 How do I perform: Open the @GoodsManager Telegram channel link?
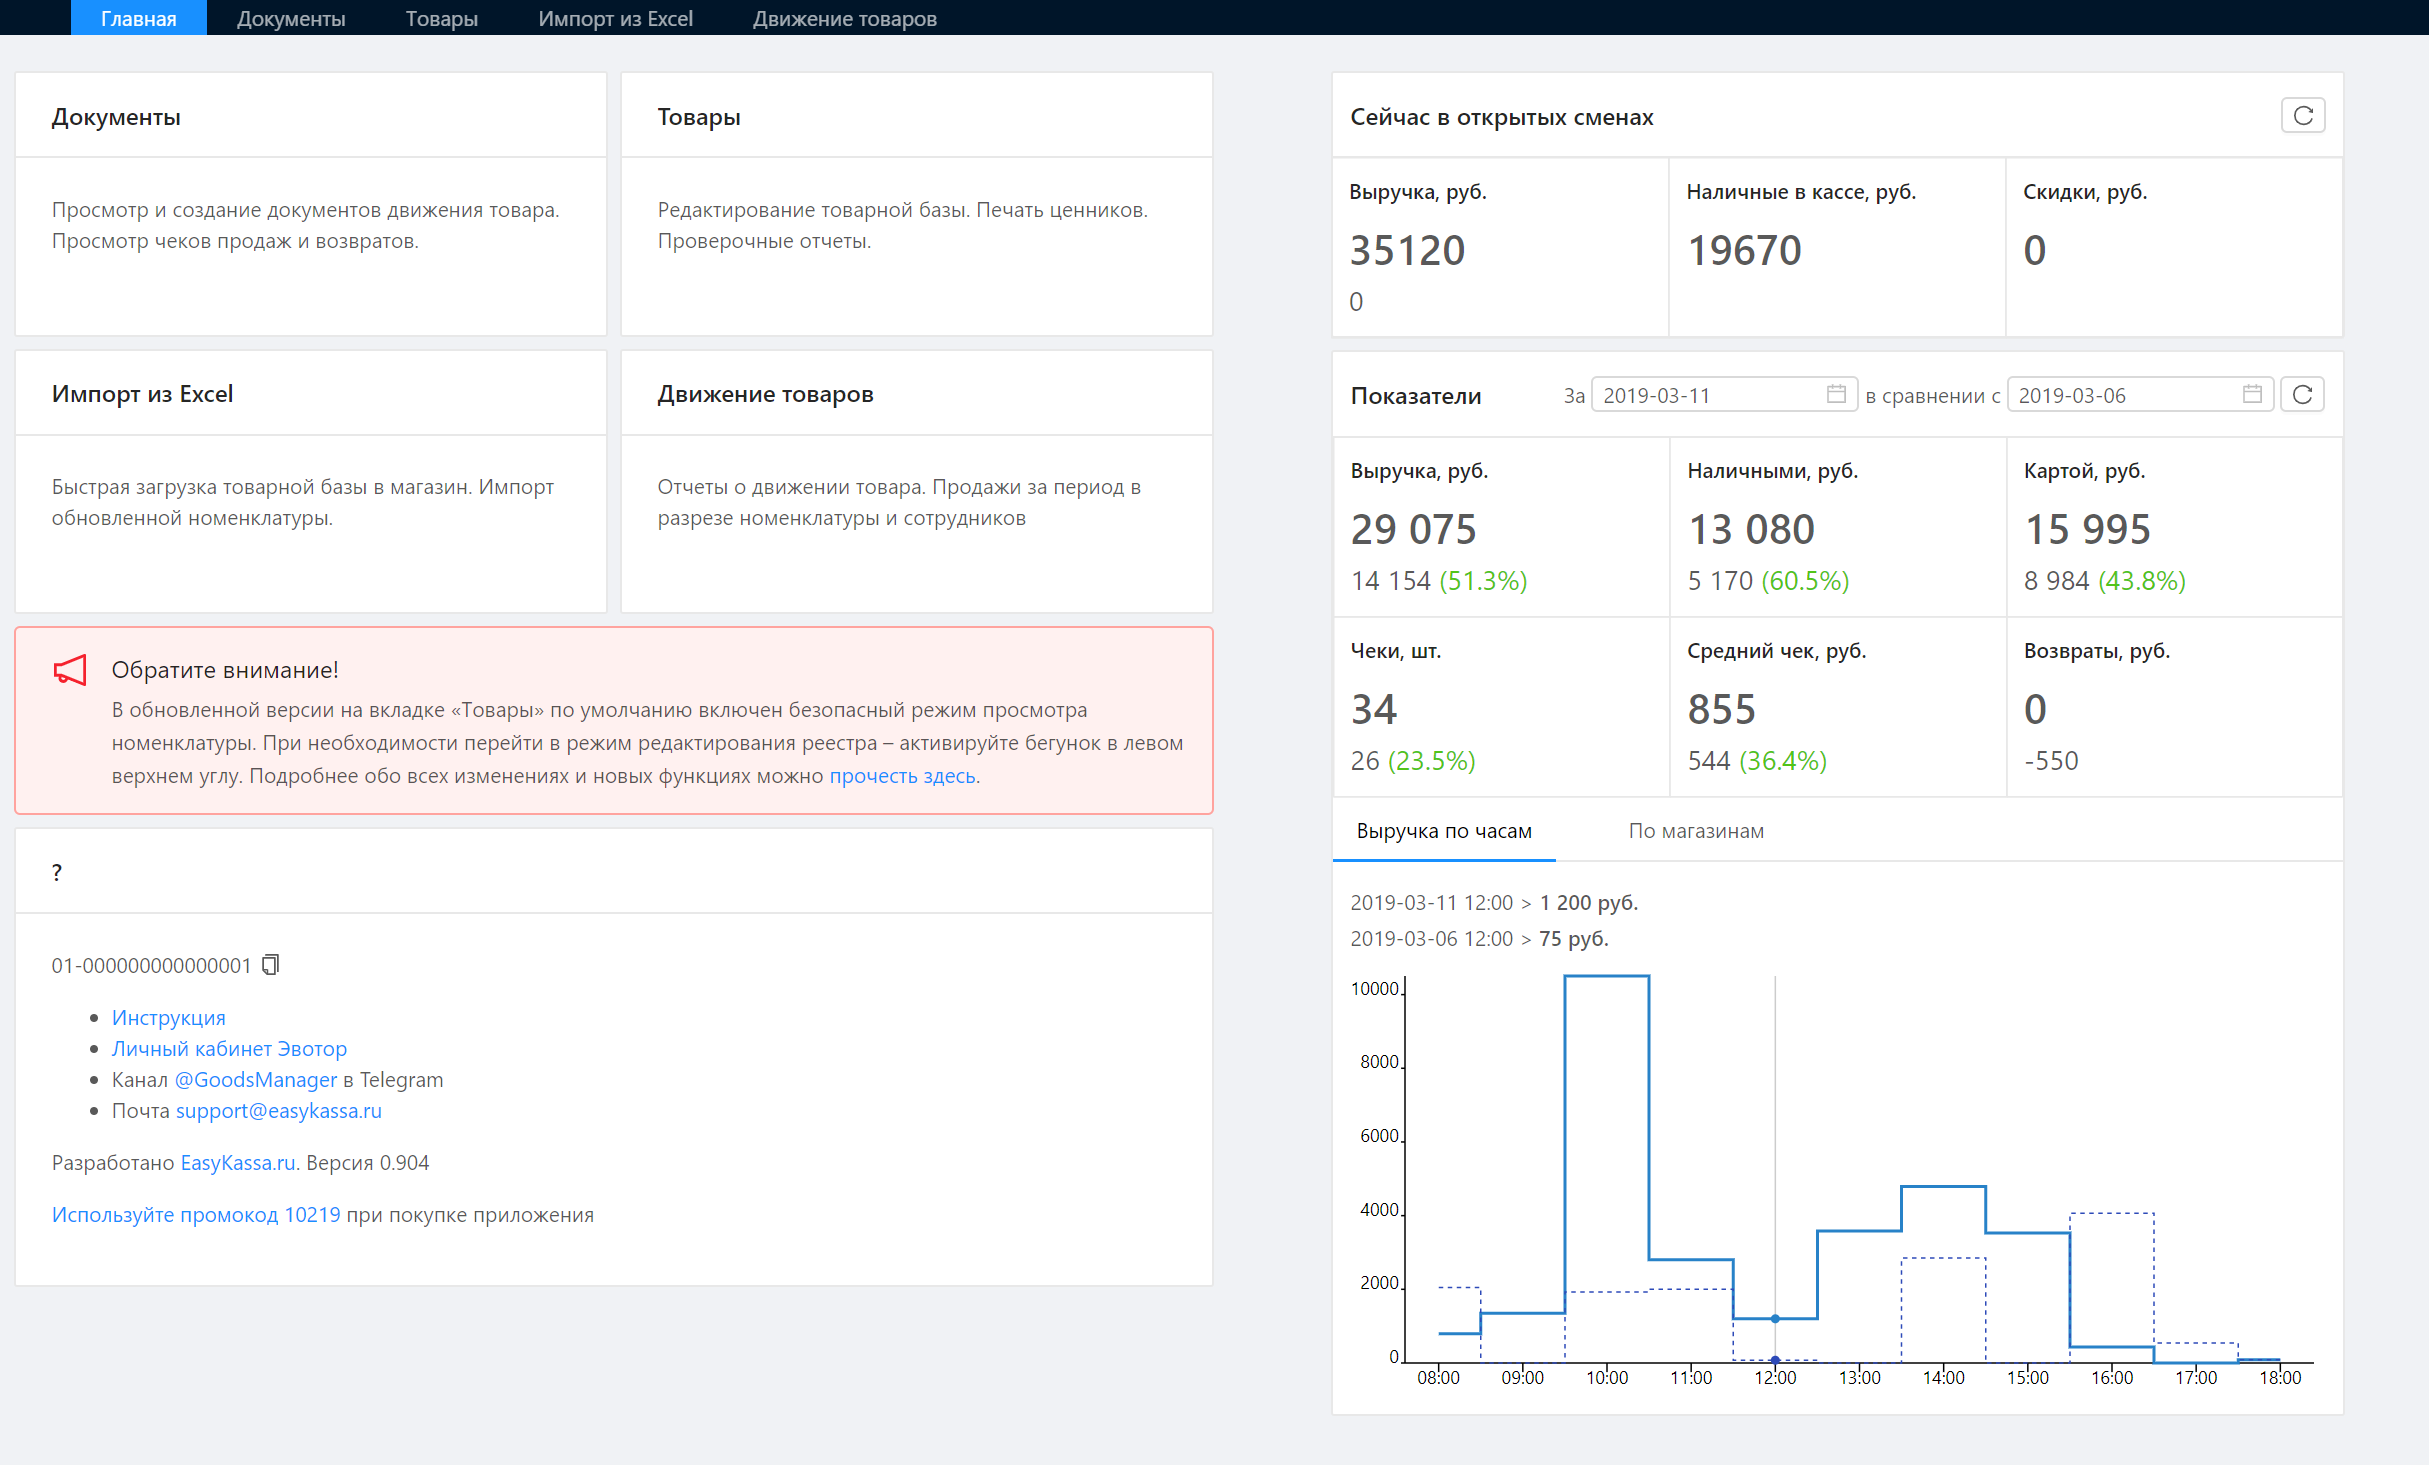pos(256,1080)
